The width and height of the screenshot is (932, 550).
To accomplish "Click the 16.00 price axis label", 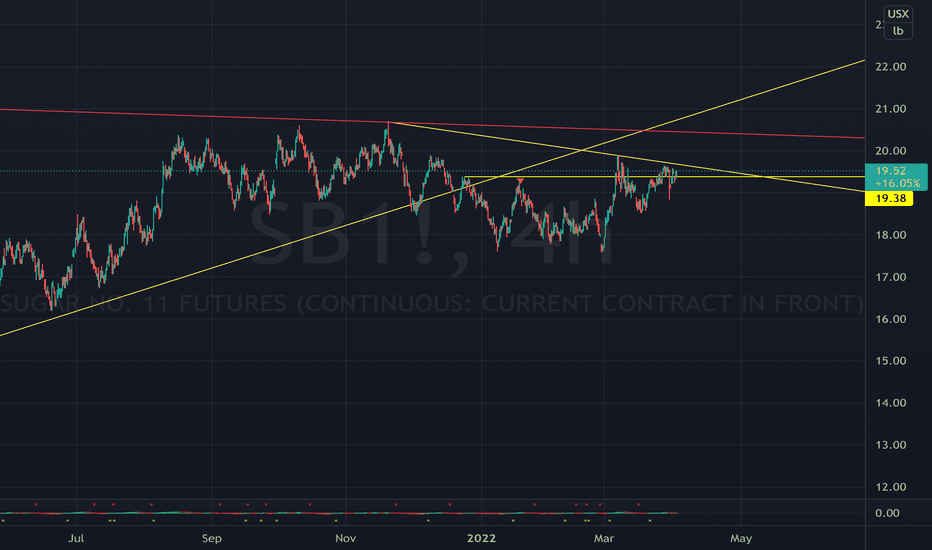I will click(x=890, y=319).
